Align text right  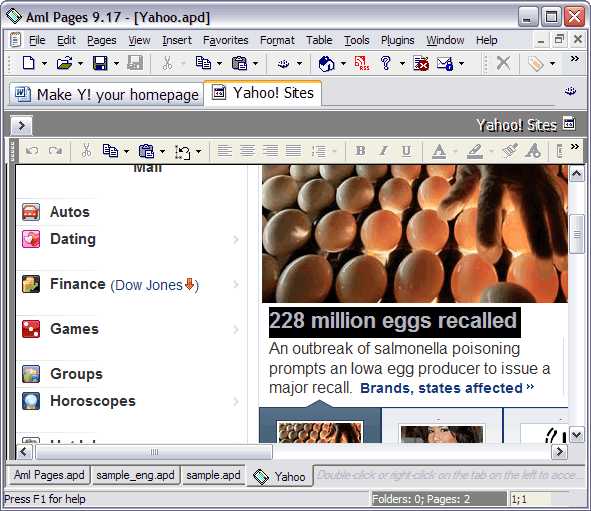270,151
